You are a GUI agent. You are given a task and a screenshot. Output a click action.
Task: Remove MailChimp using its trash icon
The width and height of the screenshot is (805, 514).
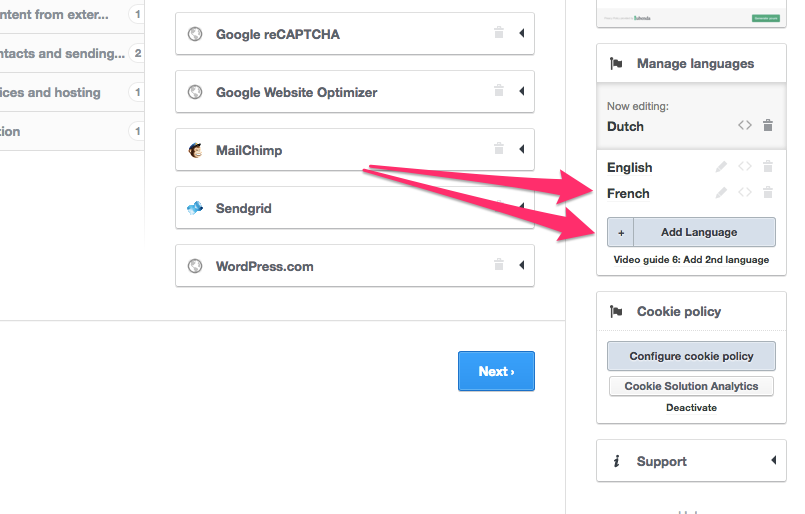pyautogui.click(x=498, y=150)
